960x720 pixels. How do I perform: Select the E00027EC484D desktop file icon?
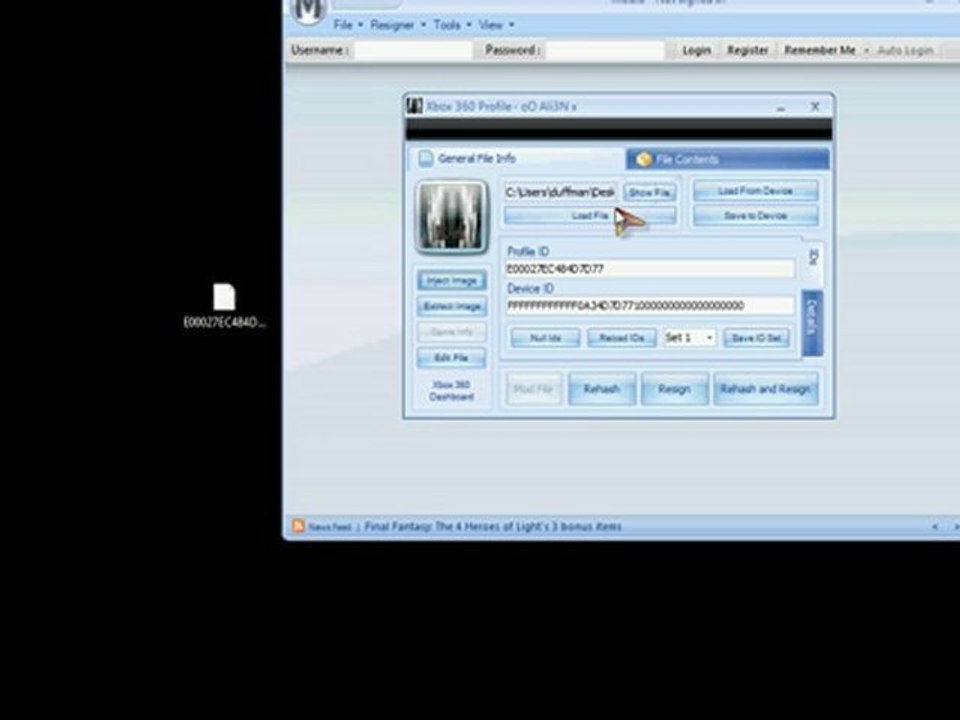(x=224, y=306)
